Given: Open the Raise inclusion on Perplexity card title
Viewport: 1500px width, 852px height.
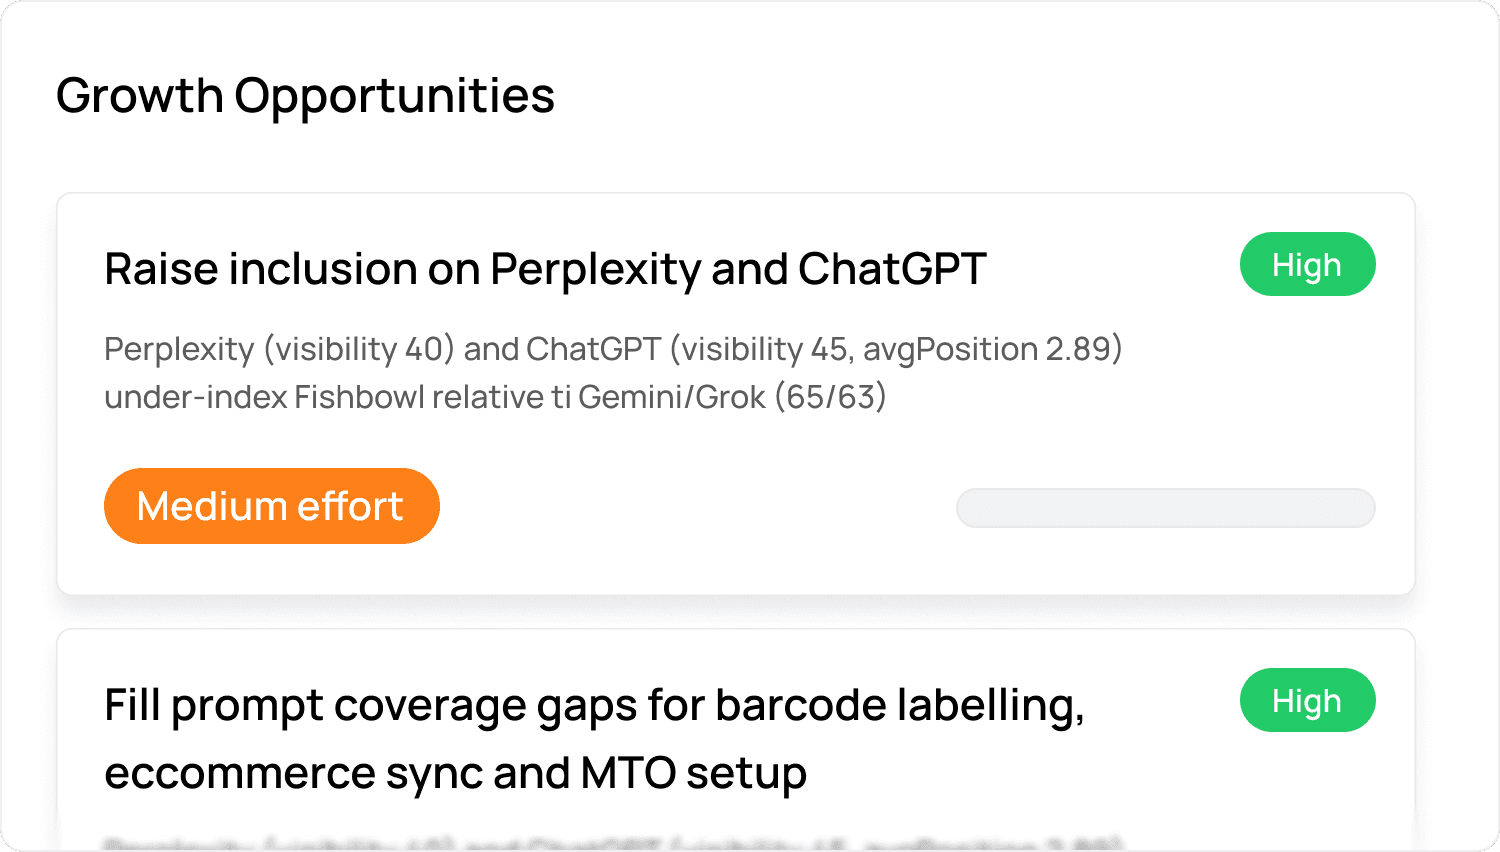Looking at the screenshot, I should [x=545, y=269].
